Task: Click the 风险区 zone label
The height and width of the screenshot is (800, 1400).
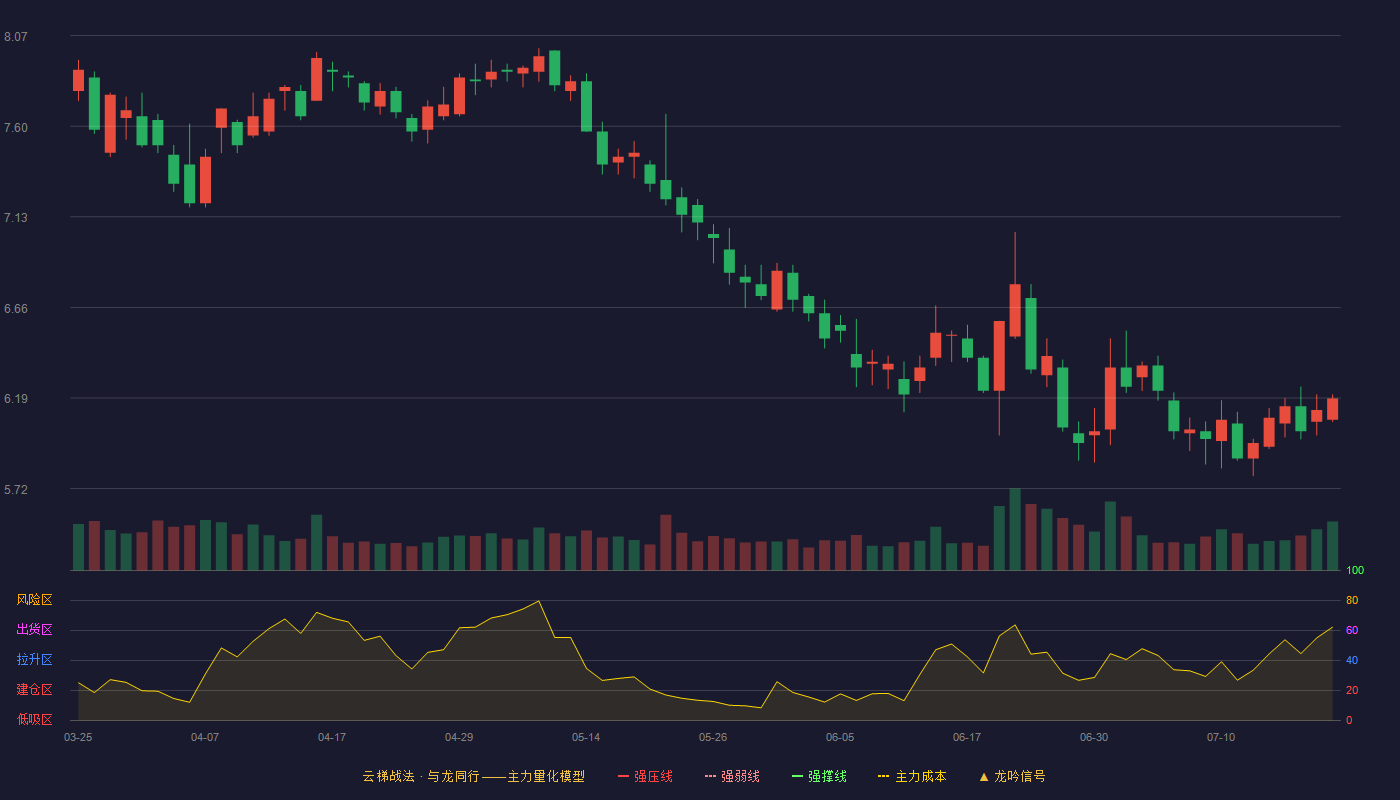Action: pyautogui.click(x=34, y=600)
